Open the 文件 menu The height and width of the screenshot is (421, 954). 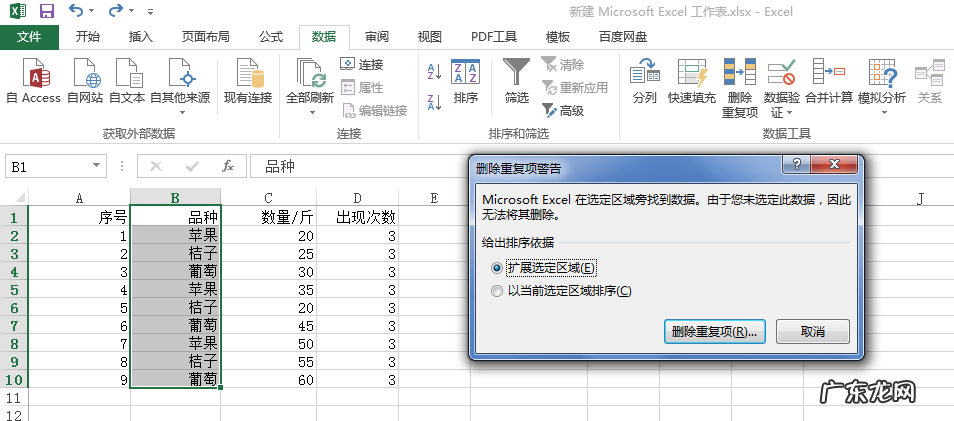[29, 37]
